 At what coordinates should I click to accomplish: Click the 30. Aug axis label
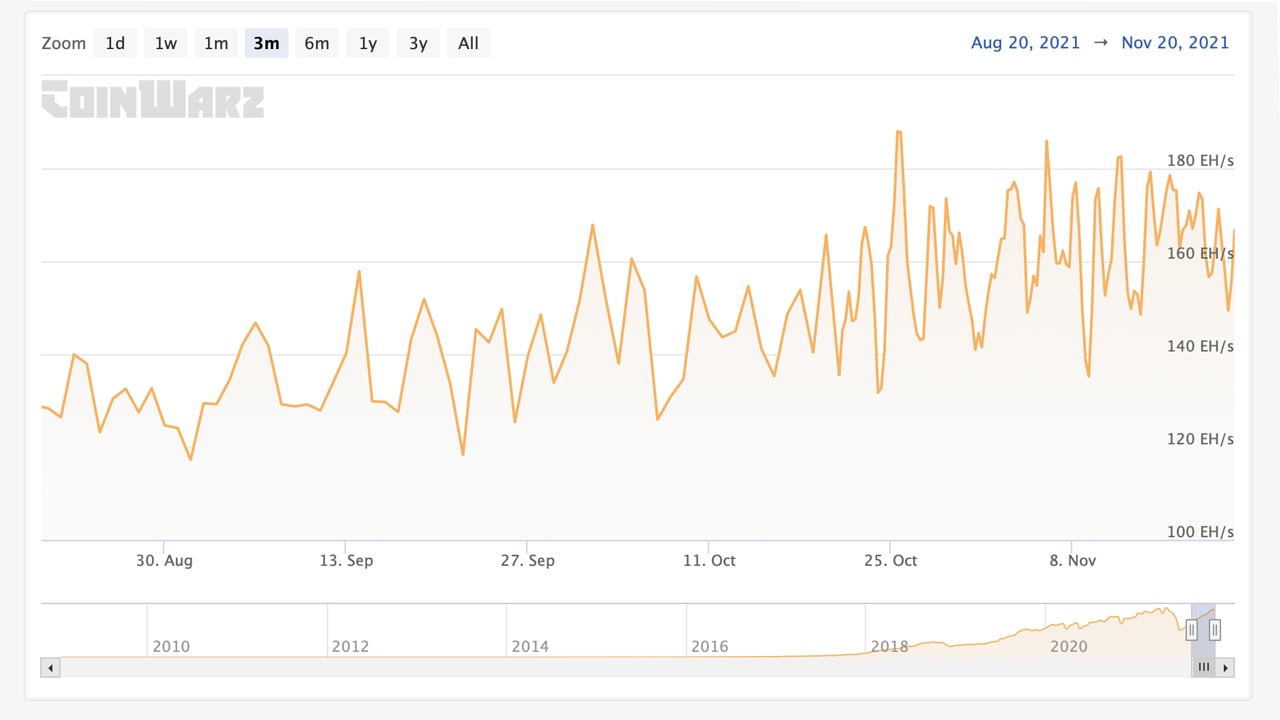(x=164, y=561)
